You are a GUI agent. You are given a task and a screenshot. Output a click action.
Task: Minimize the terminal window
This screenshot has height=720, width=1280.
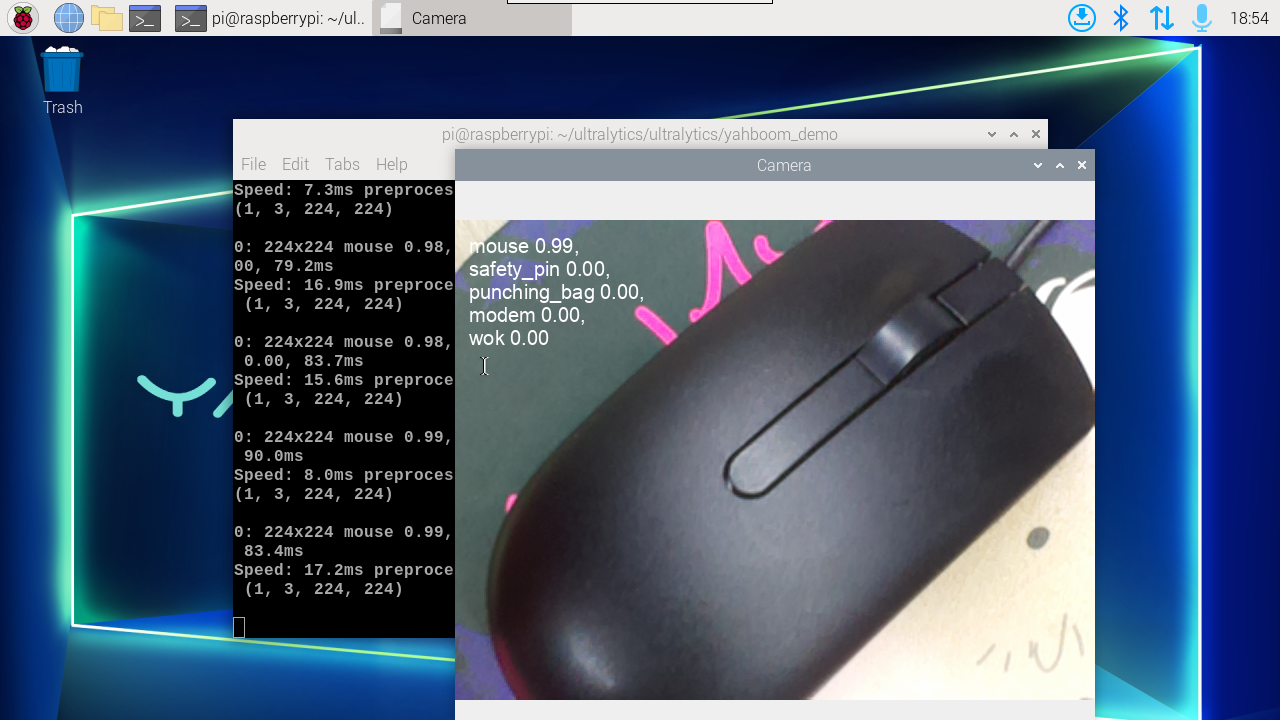(992, 134)
